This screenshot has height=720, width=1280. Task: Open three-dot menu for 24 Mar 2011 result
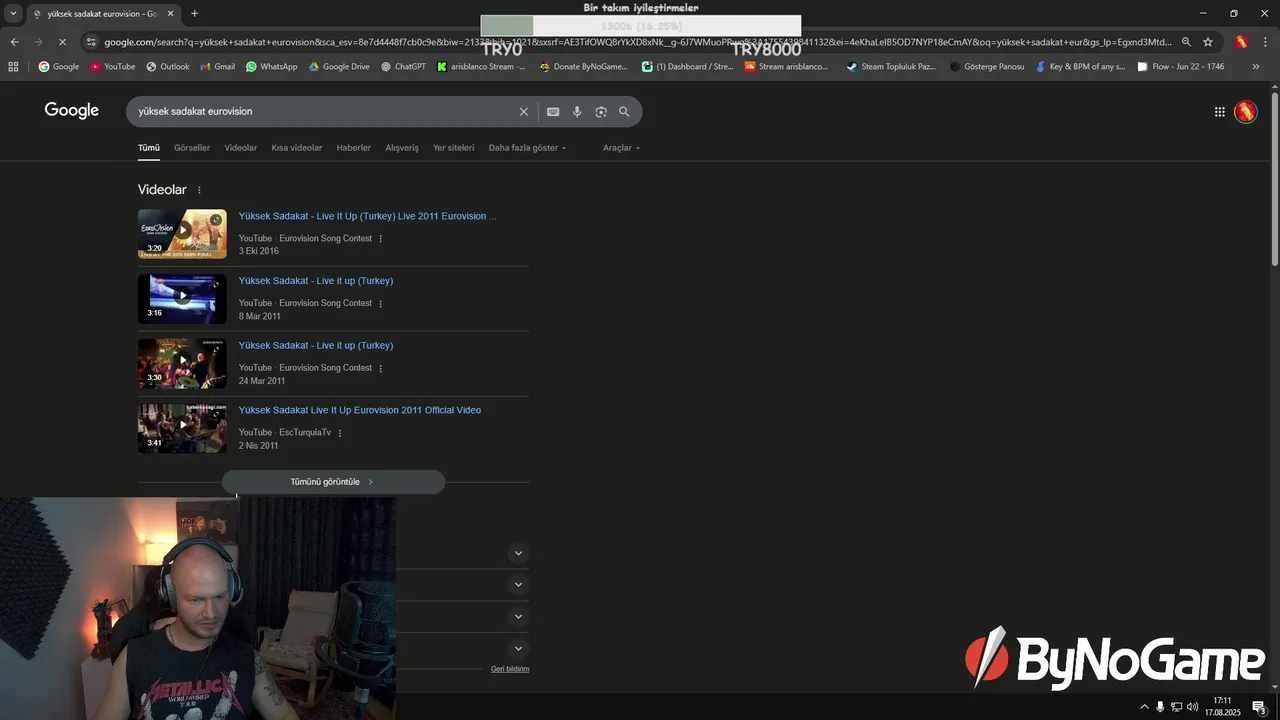coord(381,368)
